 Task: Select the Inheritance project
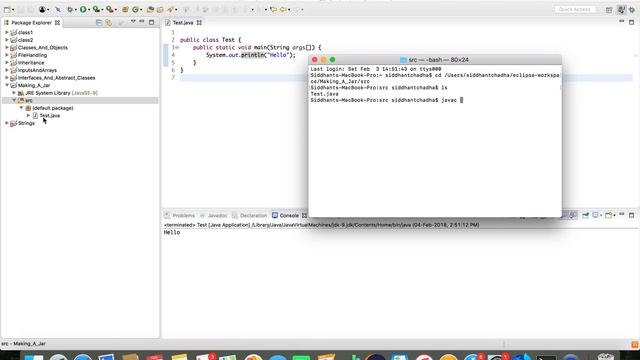coord(31,63)
